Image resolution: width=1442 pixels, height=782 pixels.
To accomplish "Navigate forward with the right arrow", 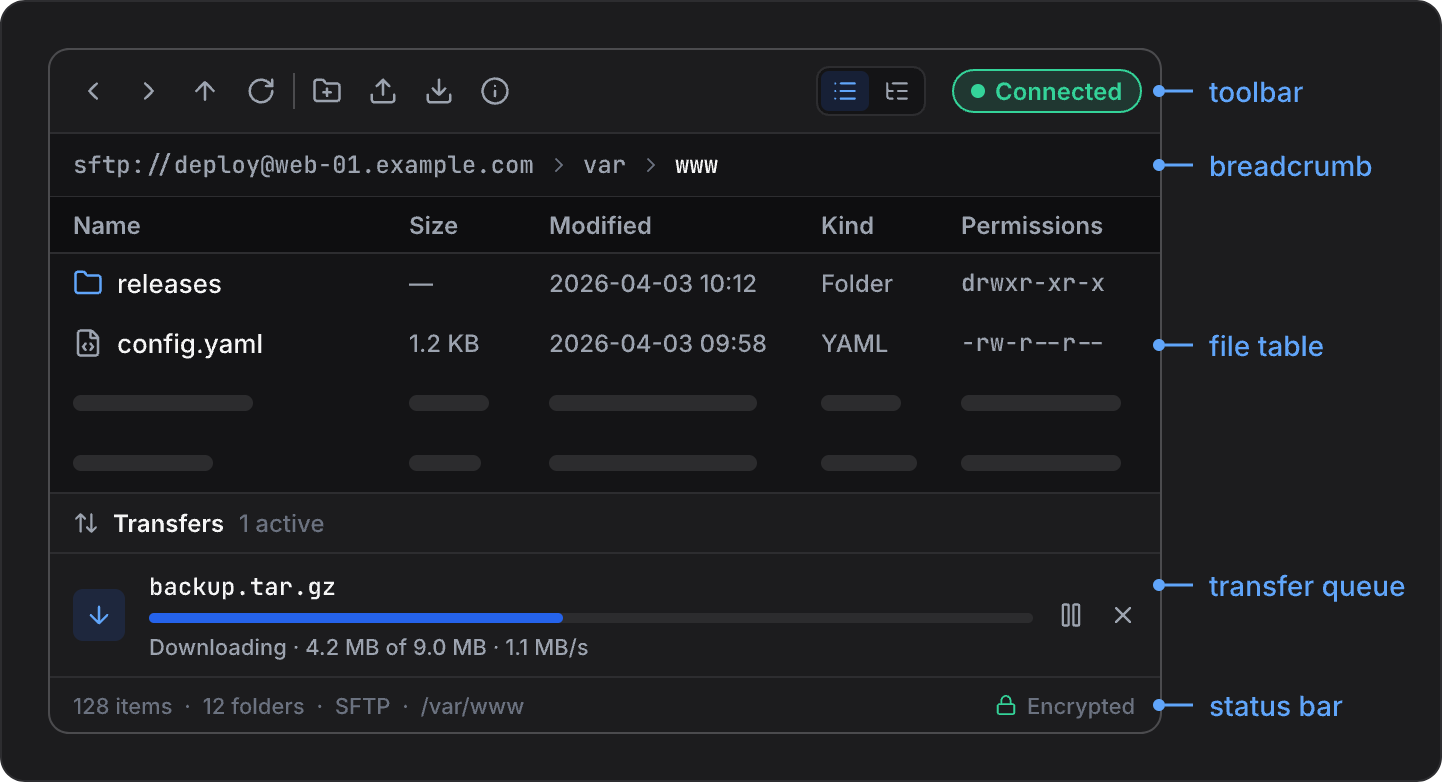I will 149,92.
